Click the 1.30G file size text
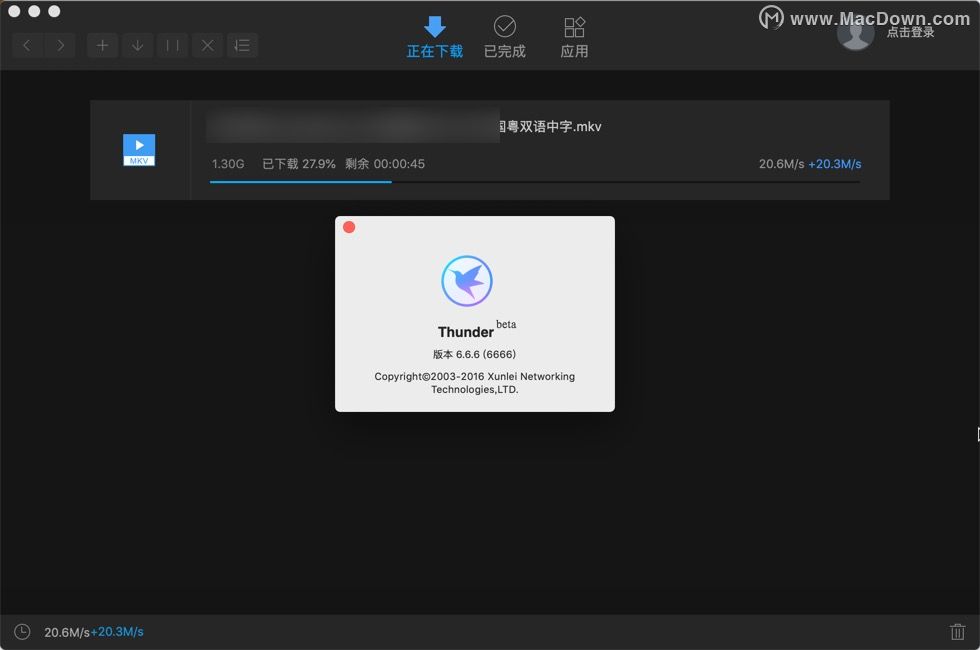 (228, 164)
